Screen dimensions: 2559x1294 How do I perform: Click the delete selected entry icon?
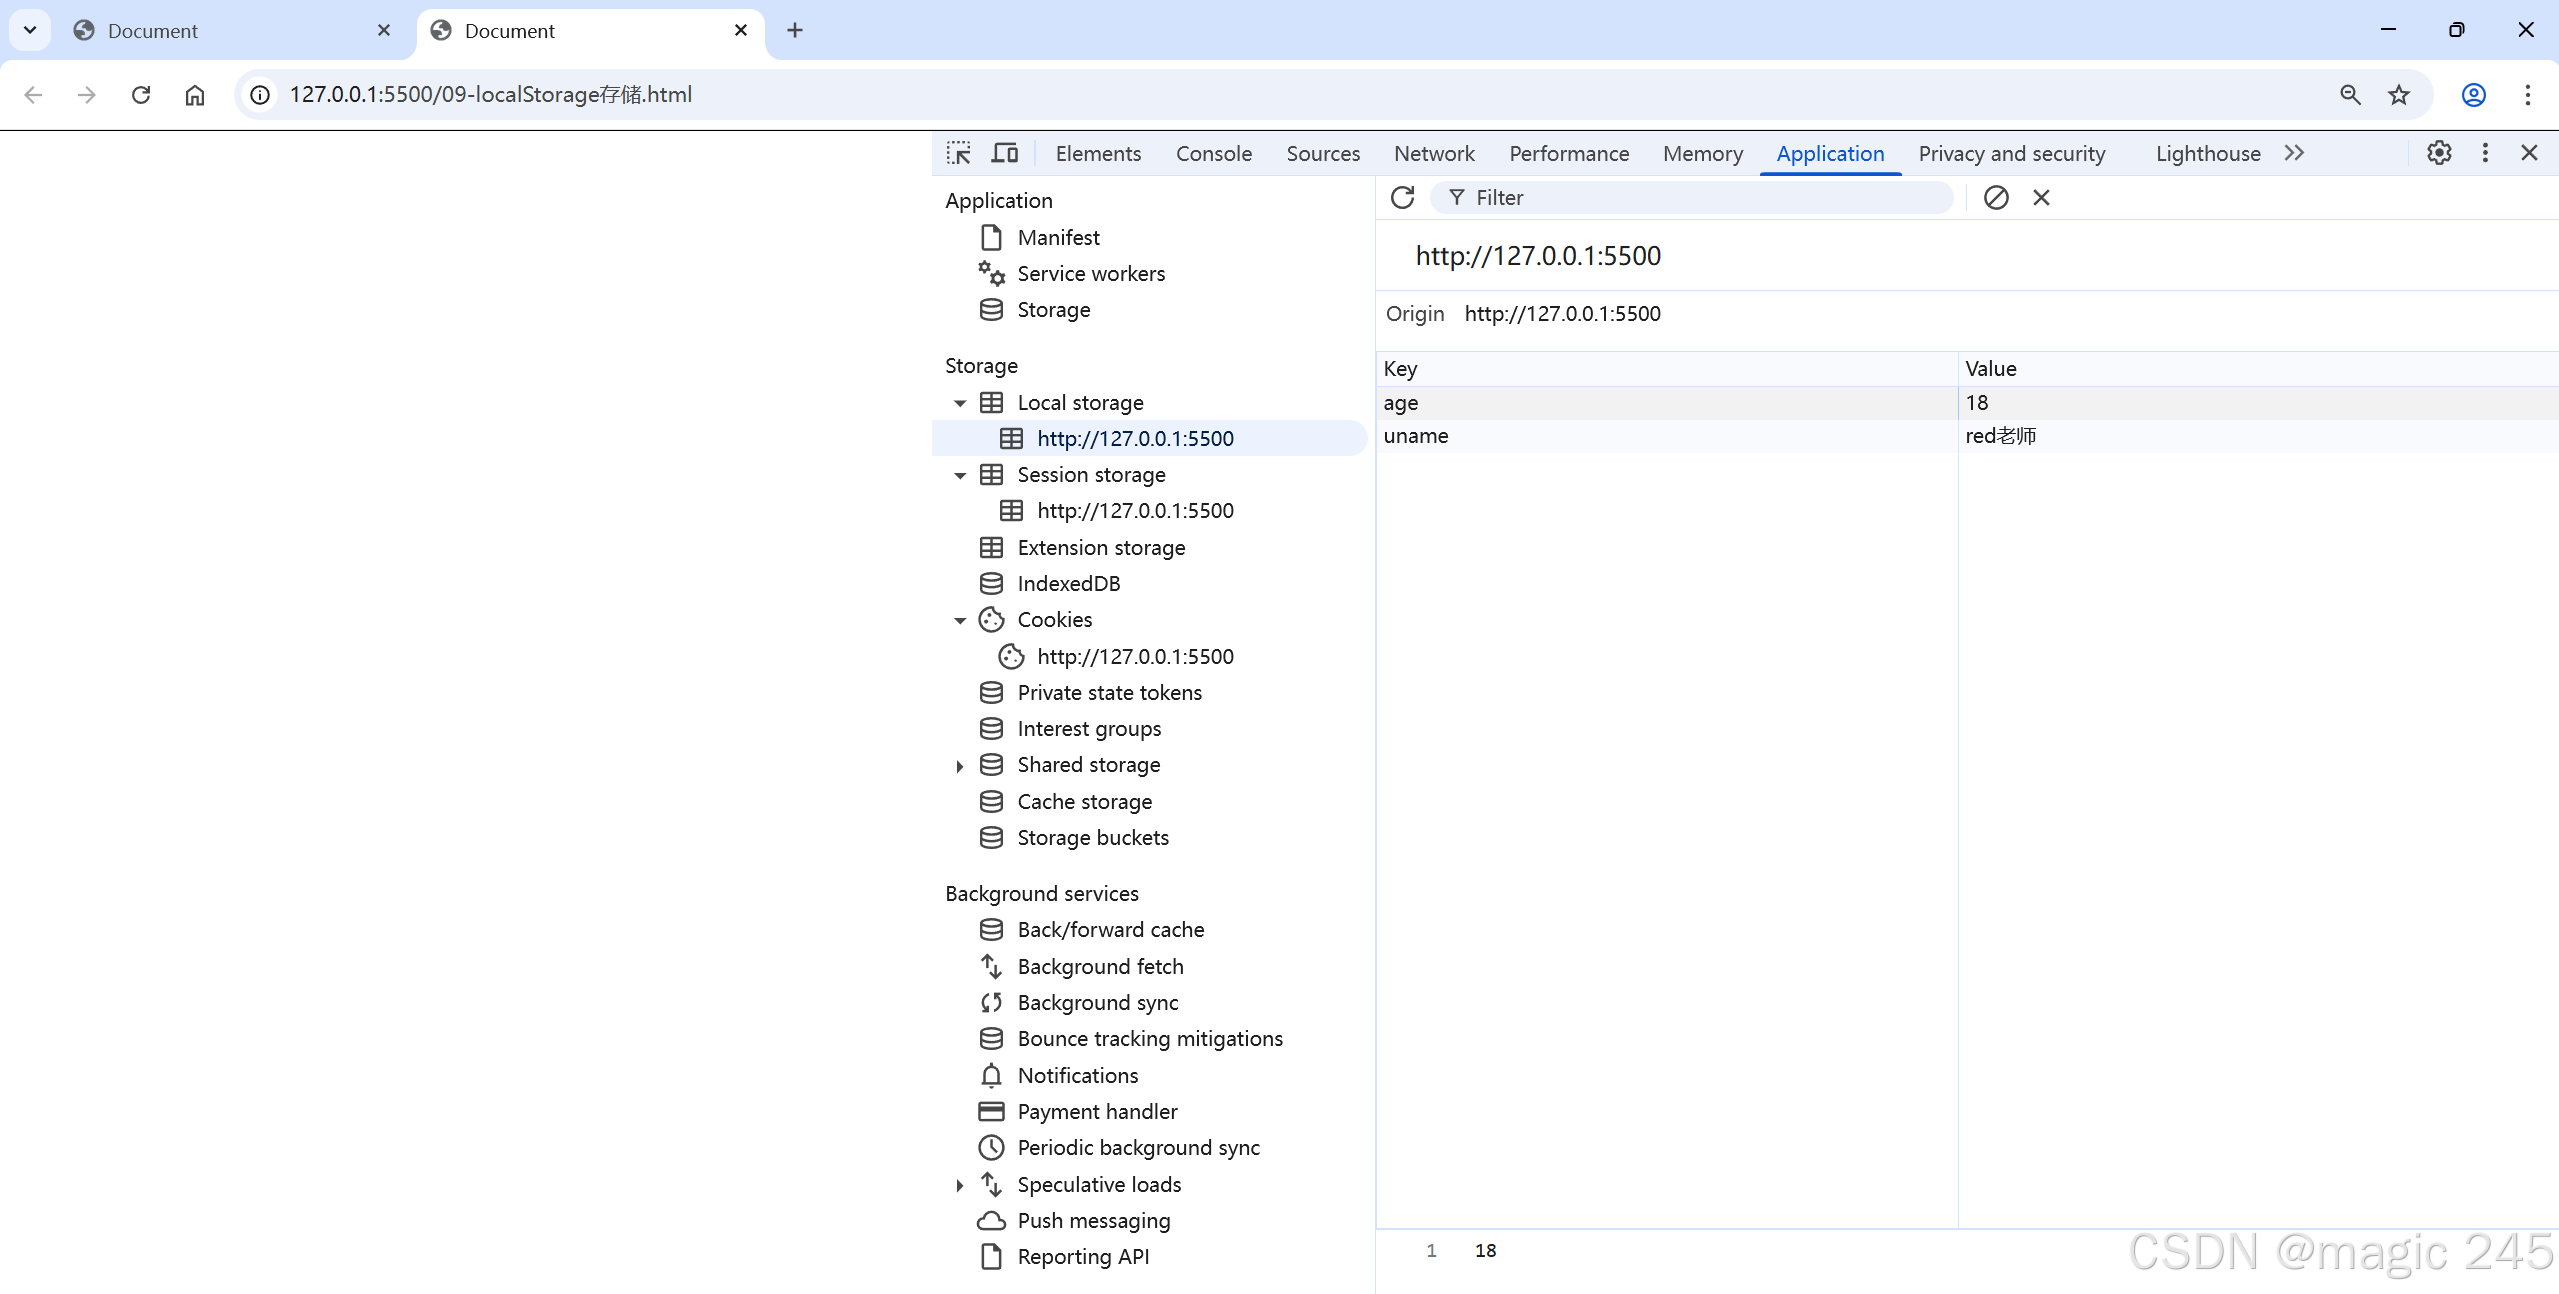pos(2041,198)
